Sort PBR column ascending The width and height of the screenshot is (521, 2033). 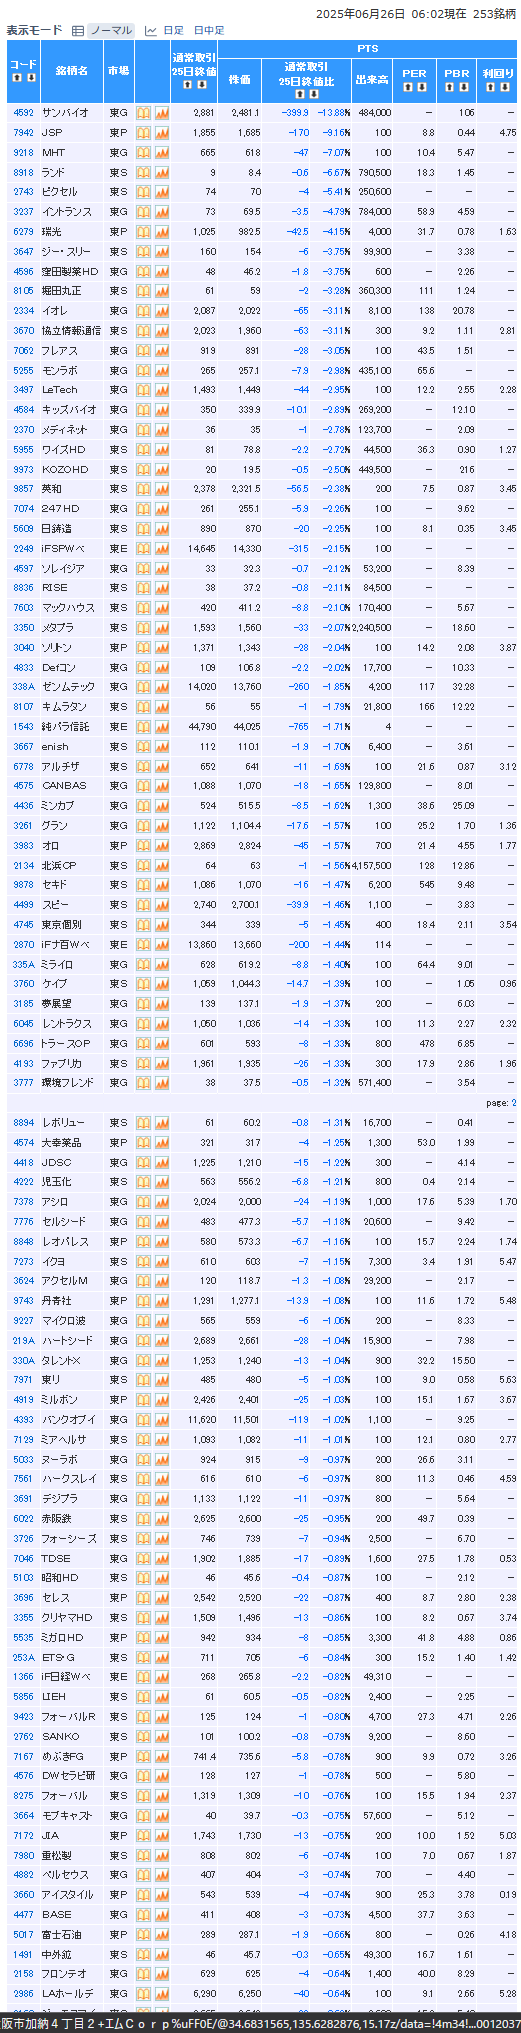coord(451,87)
